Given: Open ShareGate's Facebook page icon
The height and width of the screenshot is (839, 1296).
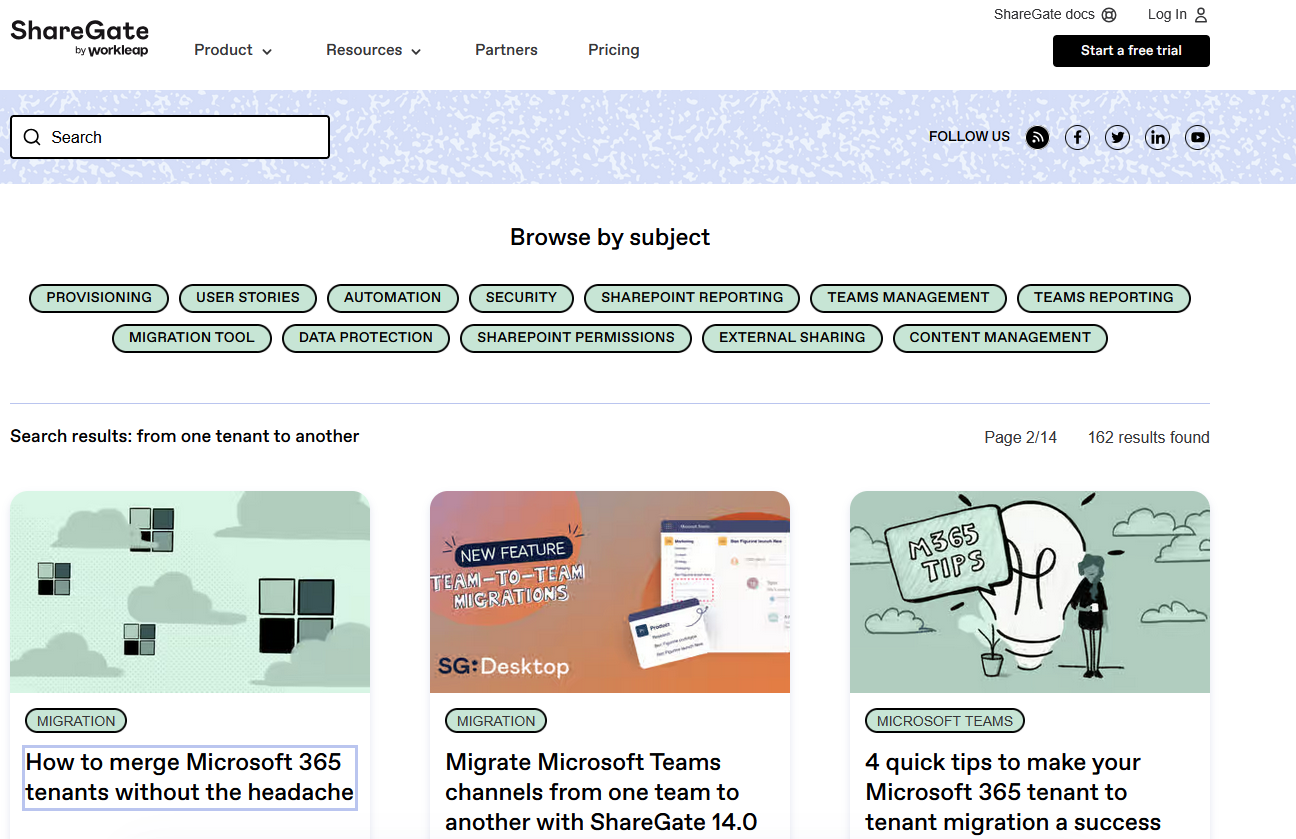Looking at the screenshot, I should point(1077,138).
